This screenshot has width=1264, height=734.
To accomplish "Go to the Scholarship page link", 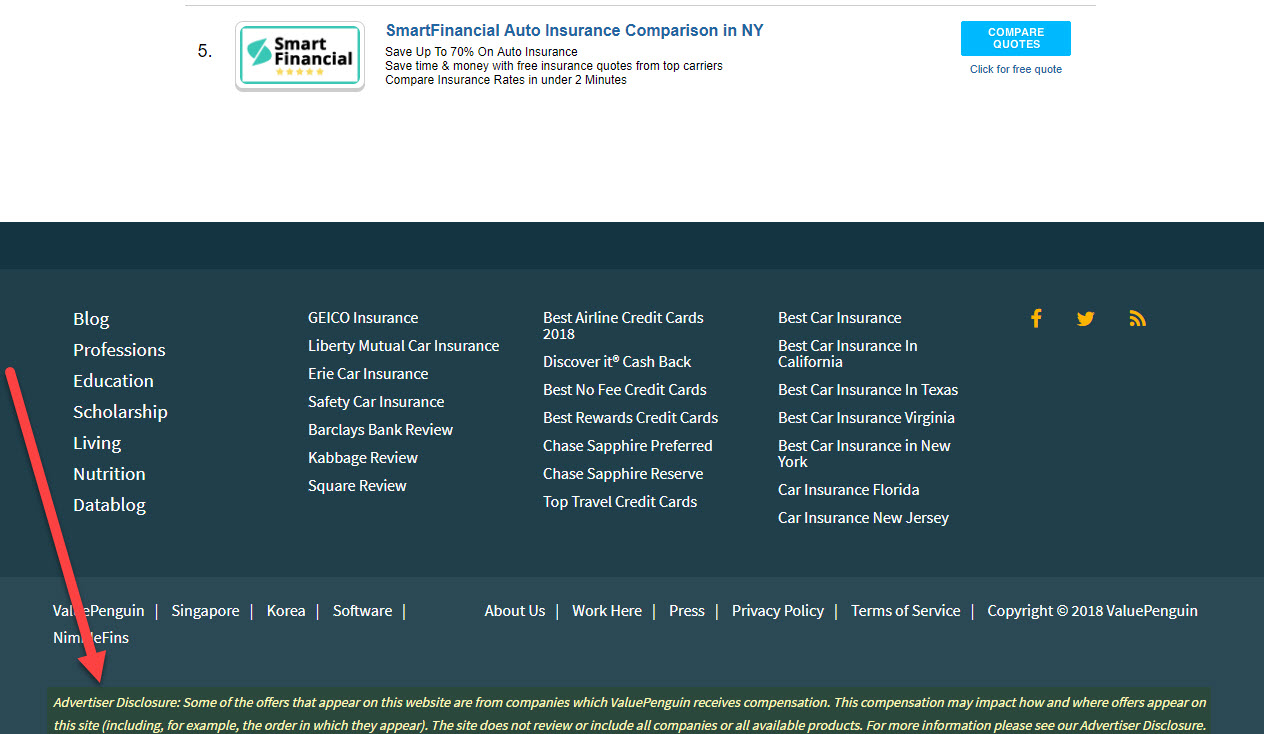I will pos(120,412).
